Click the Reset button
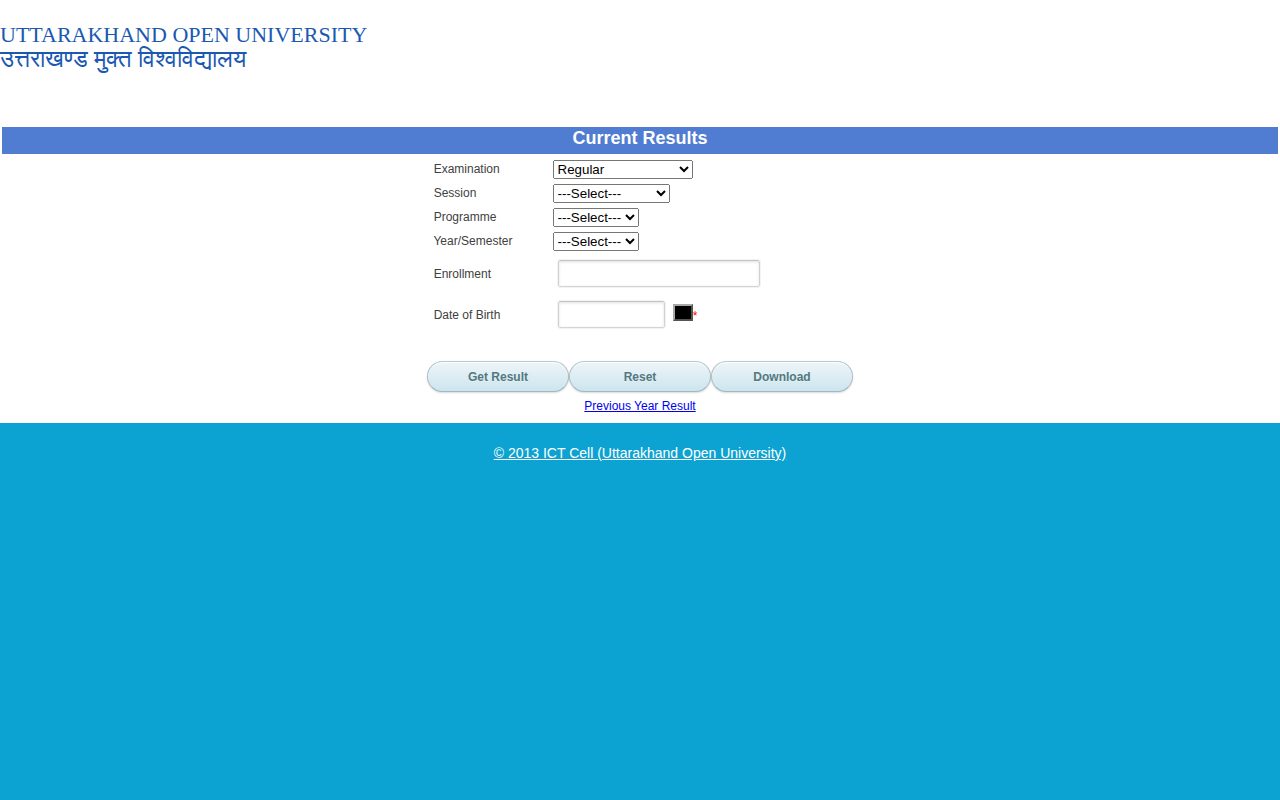The image size is (1280, 800). (x=640, y=377)
